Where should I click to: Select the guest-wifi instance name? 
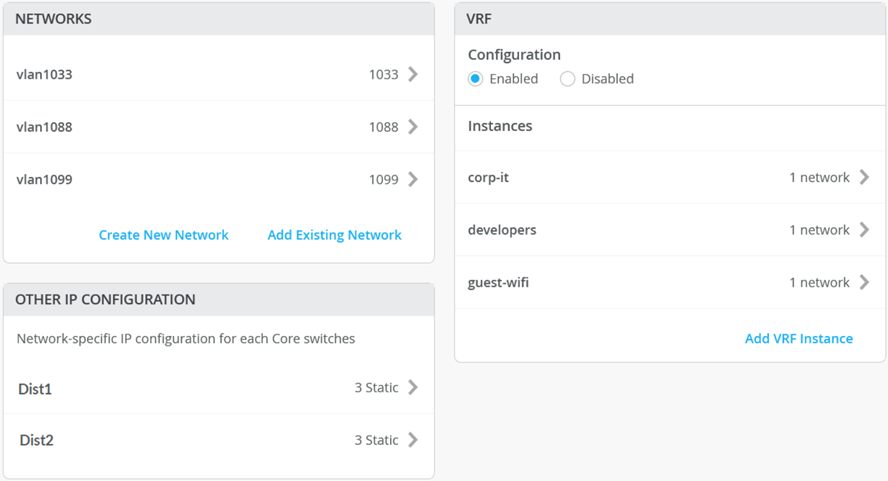tap(498, 282)
